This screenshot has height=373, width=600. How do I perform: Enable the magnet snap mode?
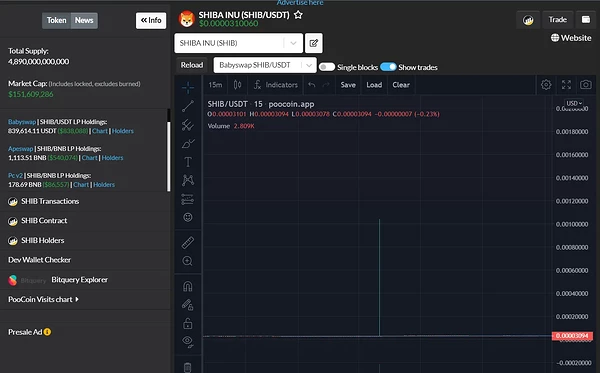click(x=188, y=286)
